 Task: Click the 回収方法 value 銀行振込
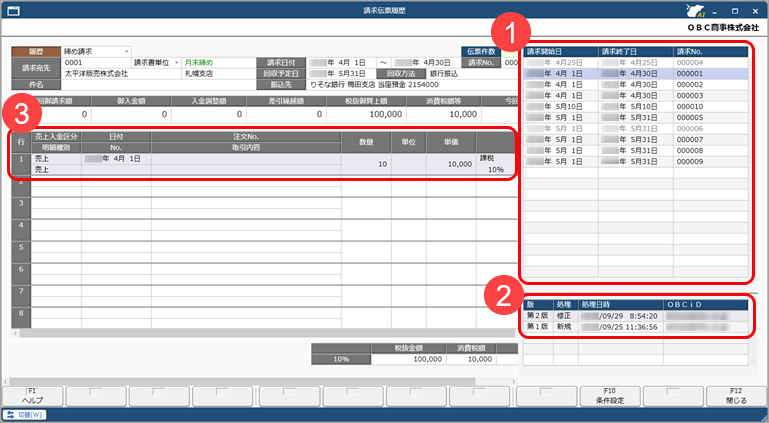(444, 74)
